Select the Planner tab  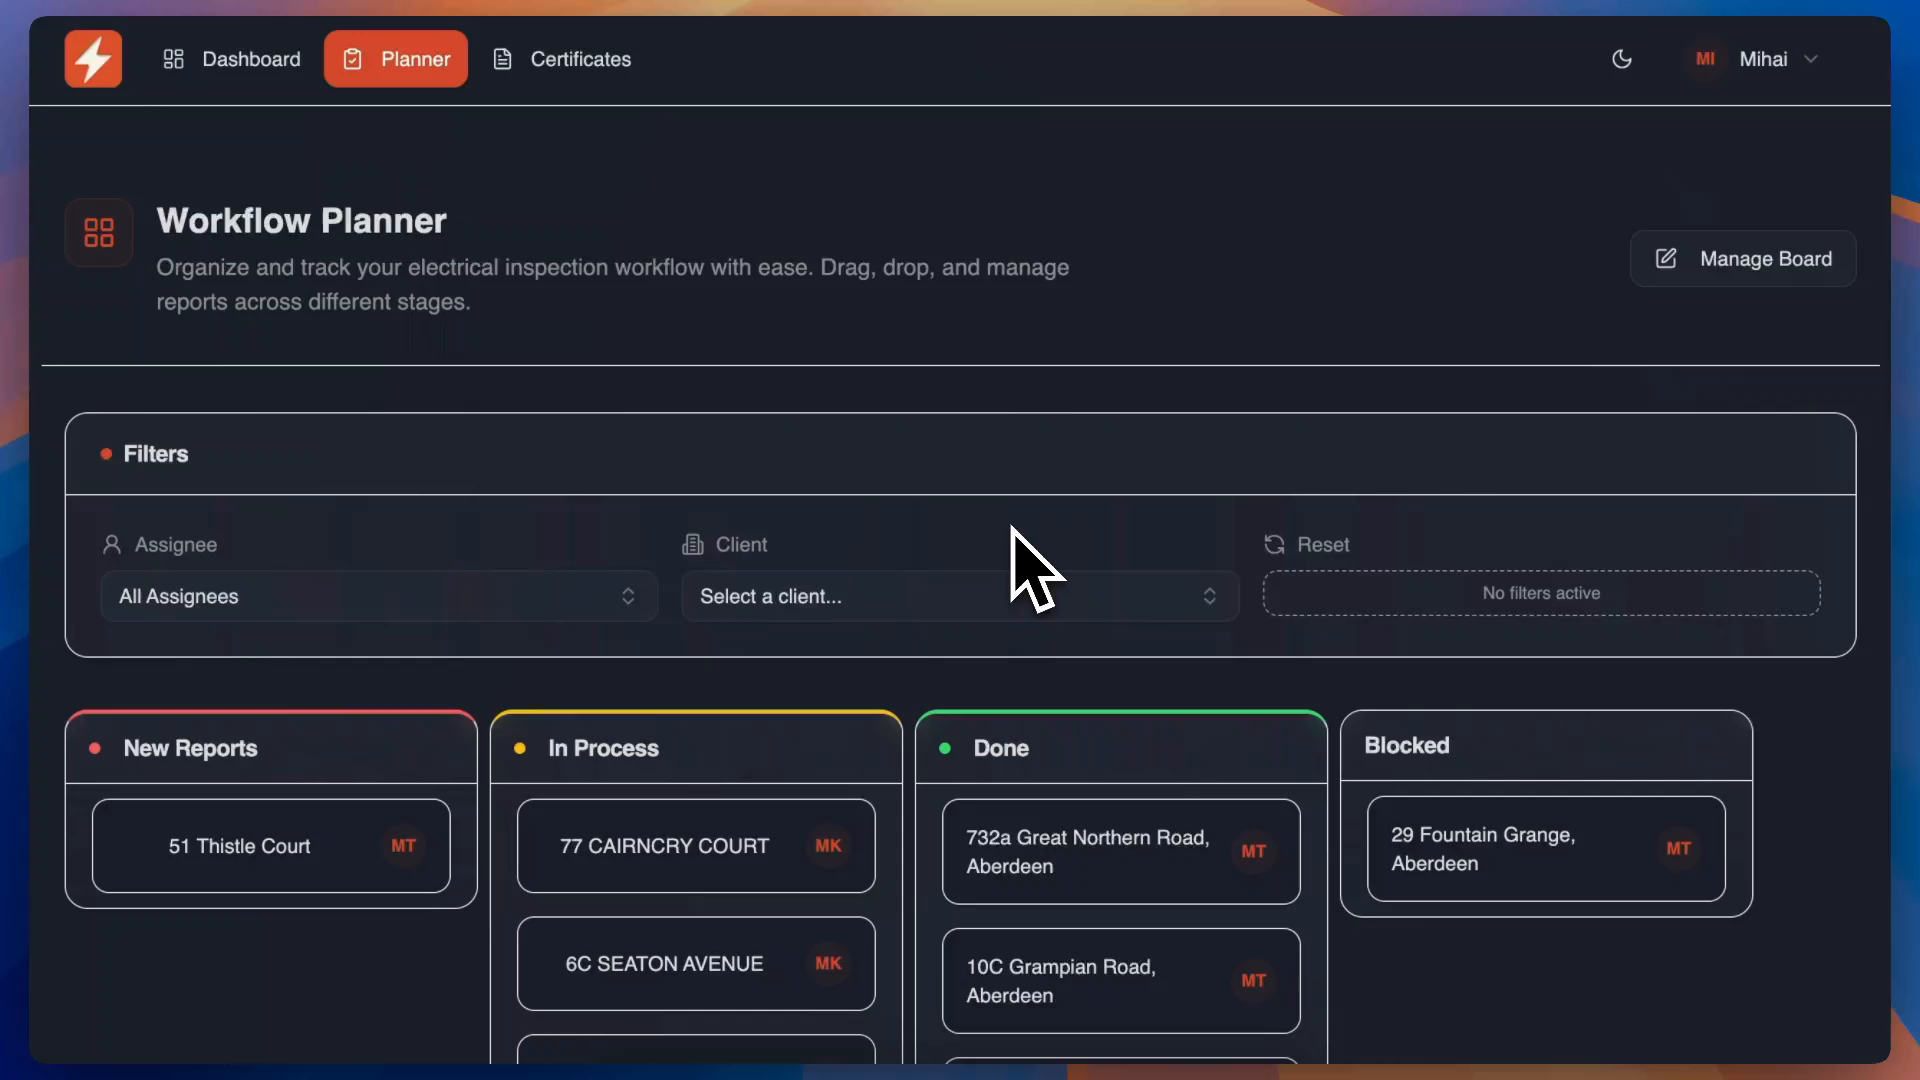pyautogui.click(x=396, y=59)
